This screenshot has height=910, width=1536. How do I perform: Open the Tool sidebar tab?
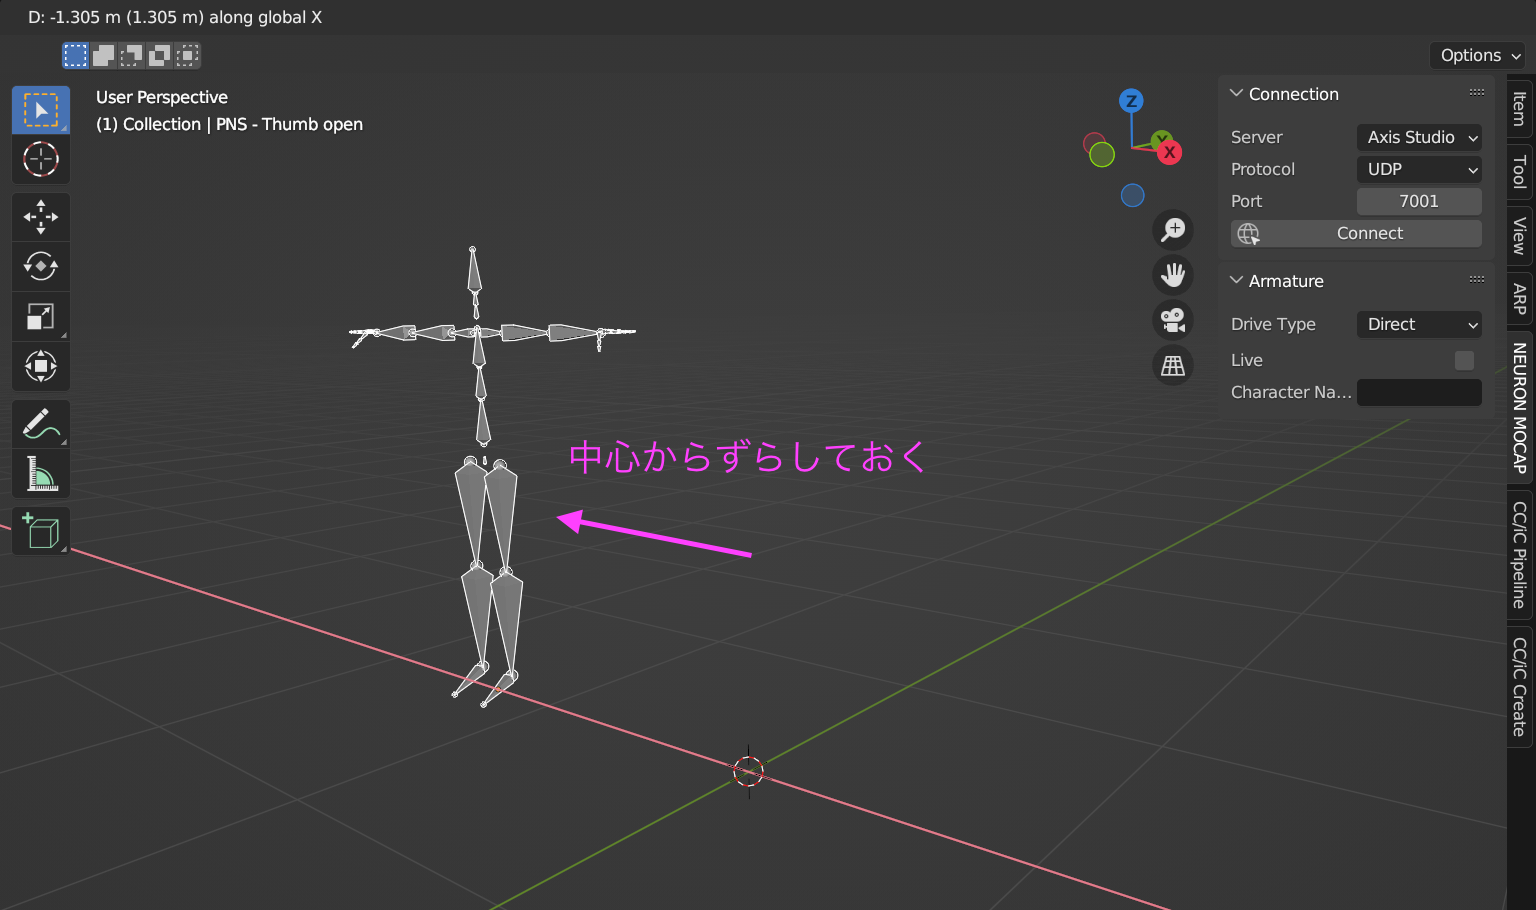click(1520, 171)
